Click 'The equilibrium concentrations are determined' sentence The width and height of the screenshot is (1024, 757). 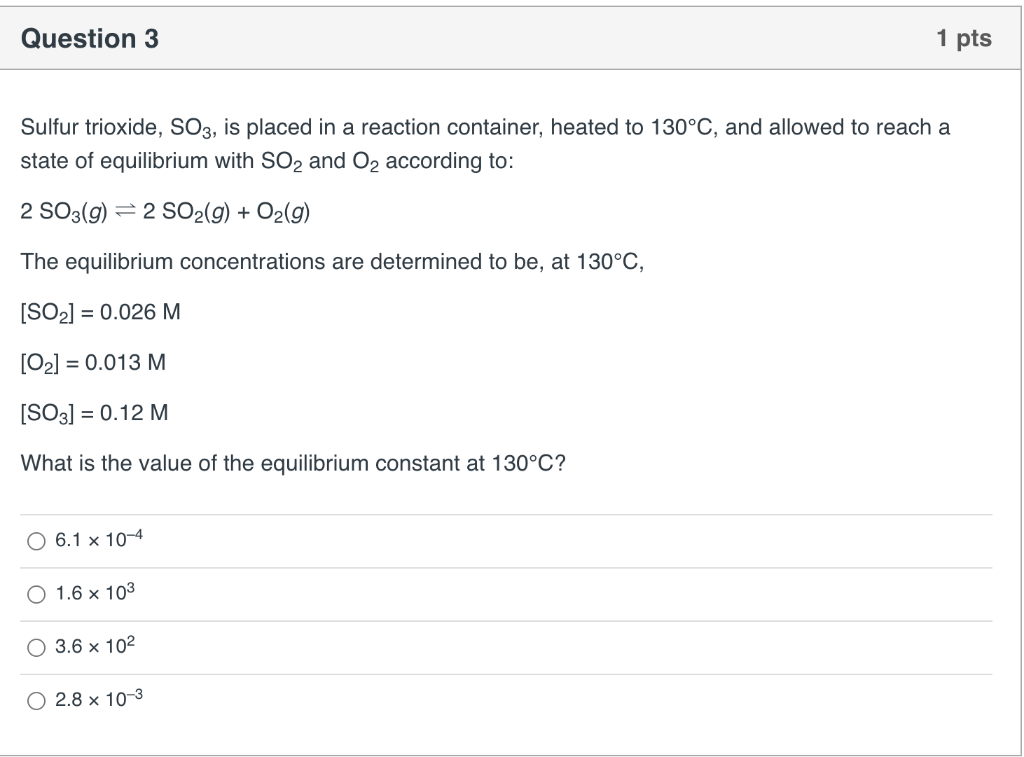(x=332, y=262)
